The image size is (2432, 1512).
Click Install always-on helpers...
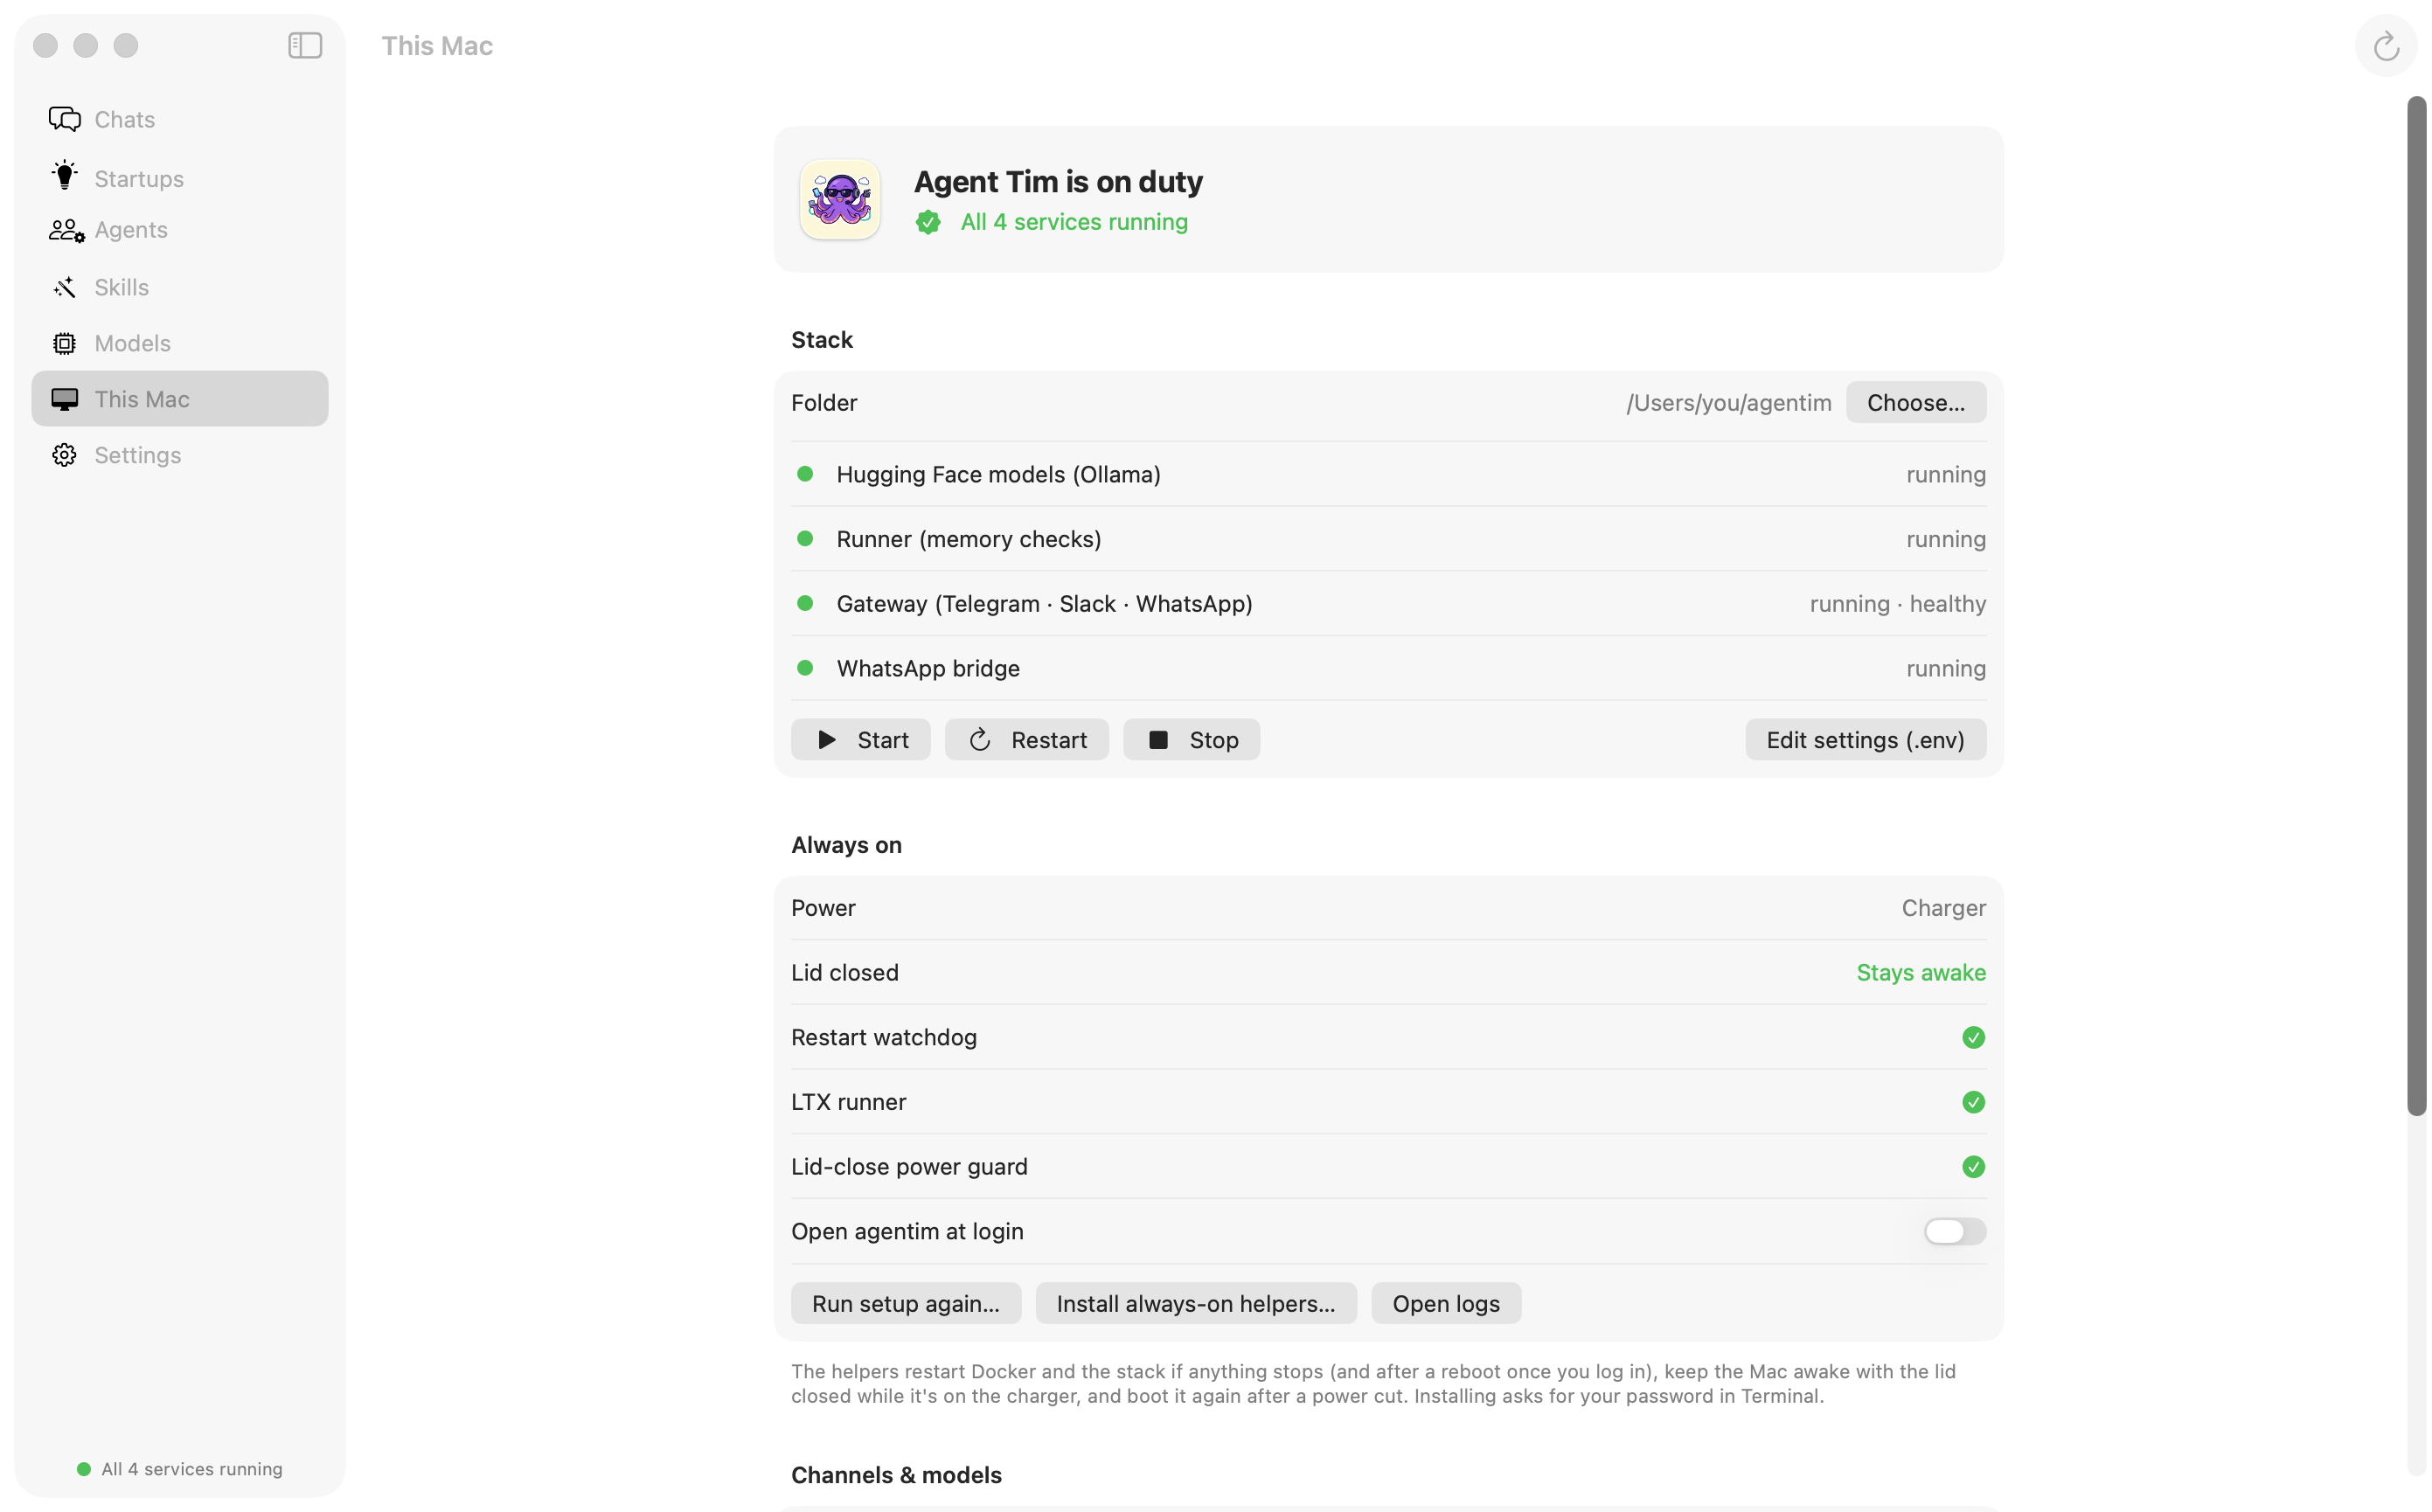1196,1304
